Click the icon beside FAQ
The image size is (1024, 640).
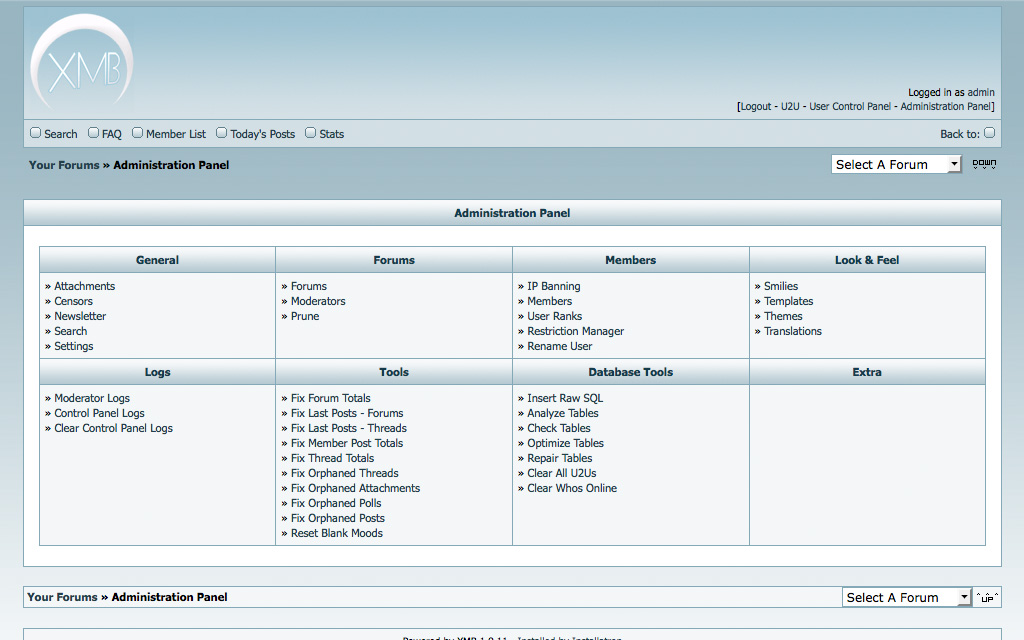[x=94, y=133]
